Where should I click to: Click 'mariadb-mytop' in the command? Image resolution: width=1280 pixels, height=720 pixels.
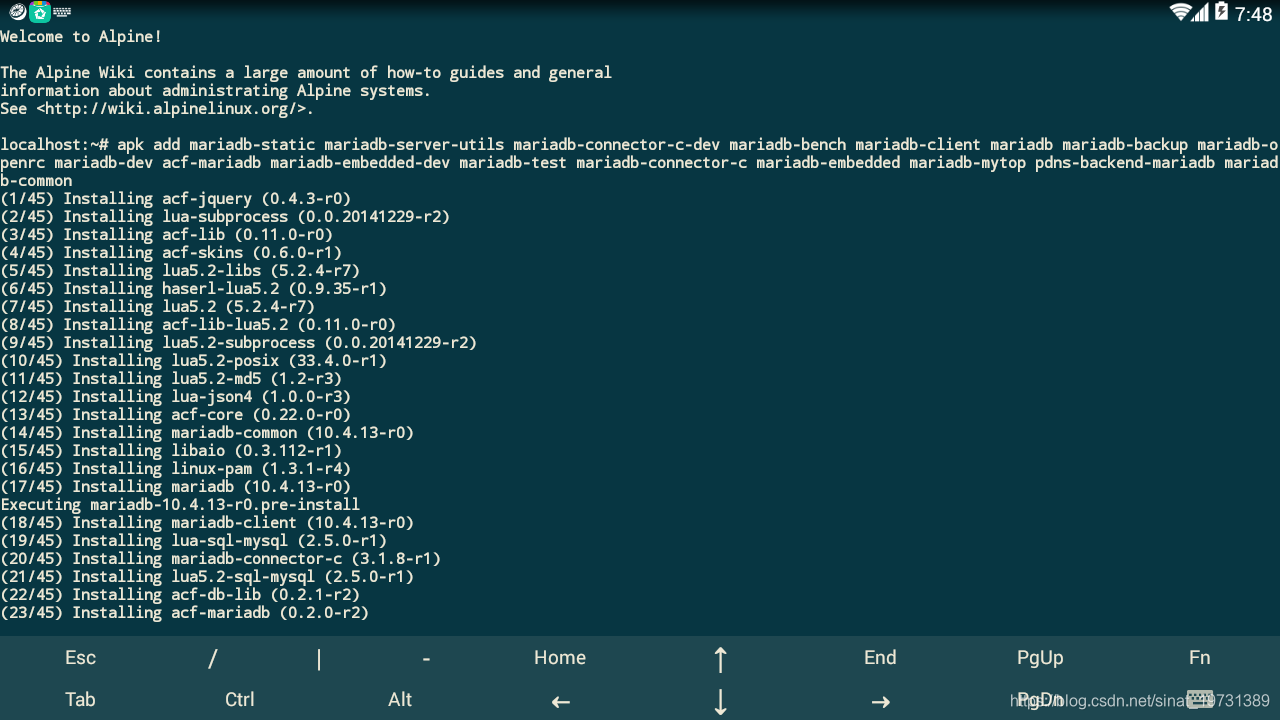968,162
